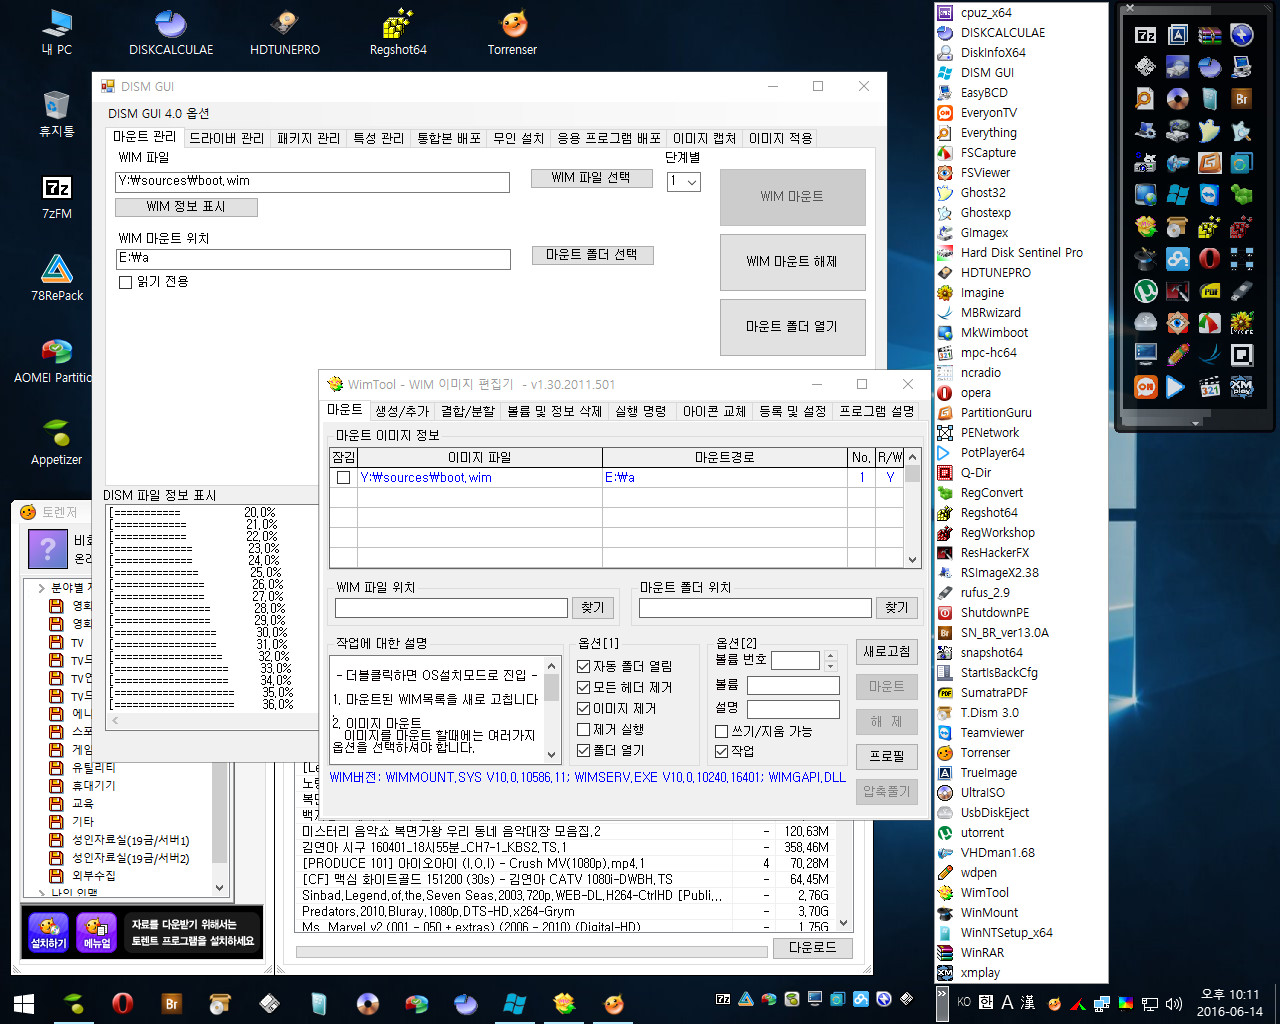
Task: Launch rufus_2.9 from the program list
Action: click(x=985, y=593)
